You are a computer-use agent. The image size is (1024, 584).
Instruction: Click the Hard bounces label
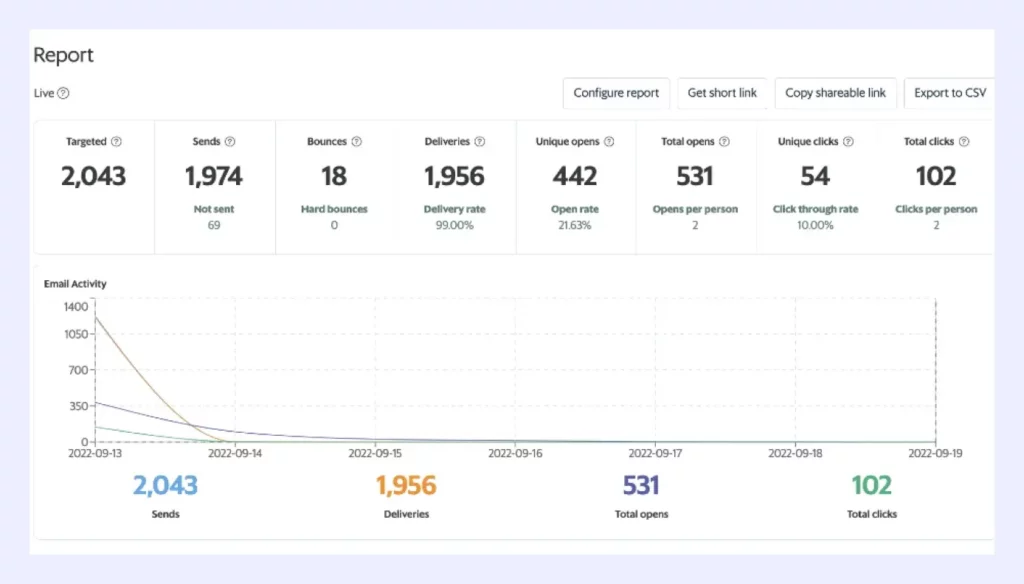(x=334, y=209)
